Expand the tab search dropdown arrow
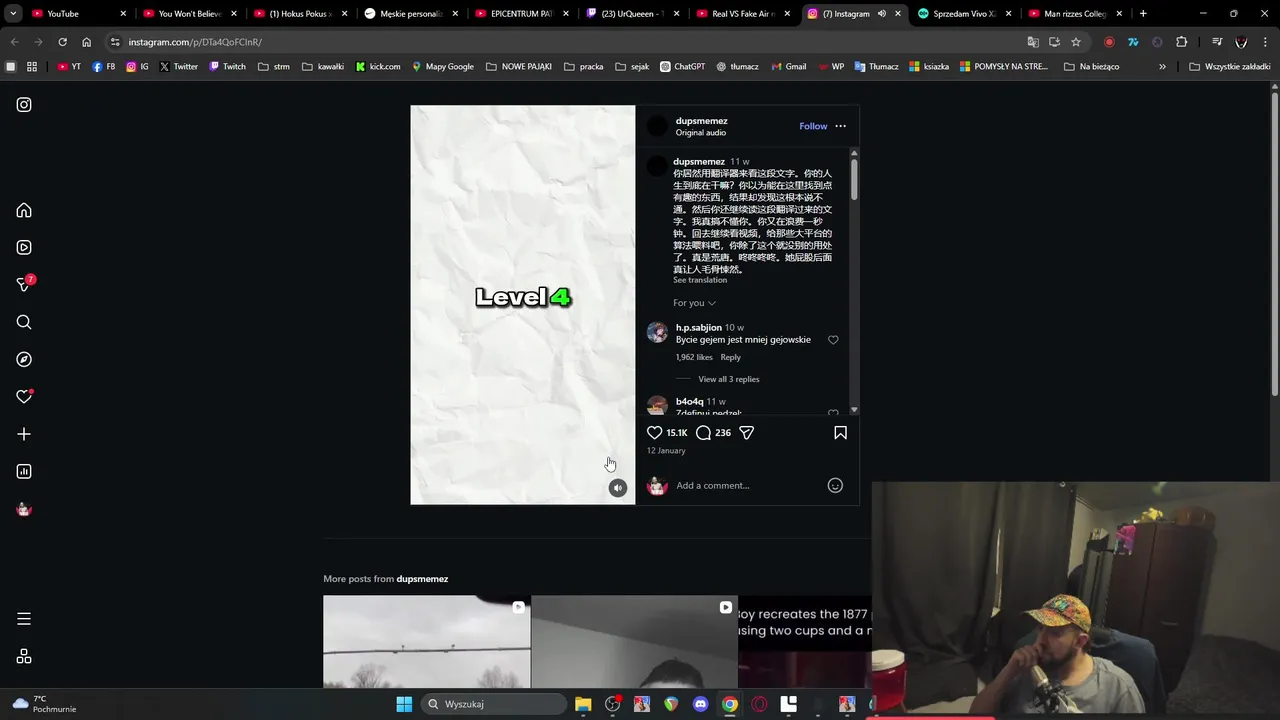The height and width of the screenshot is (720, 1280). point(13,14)
